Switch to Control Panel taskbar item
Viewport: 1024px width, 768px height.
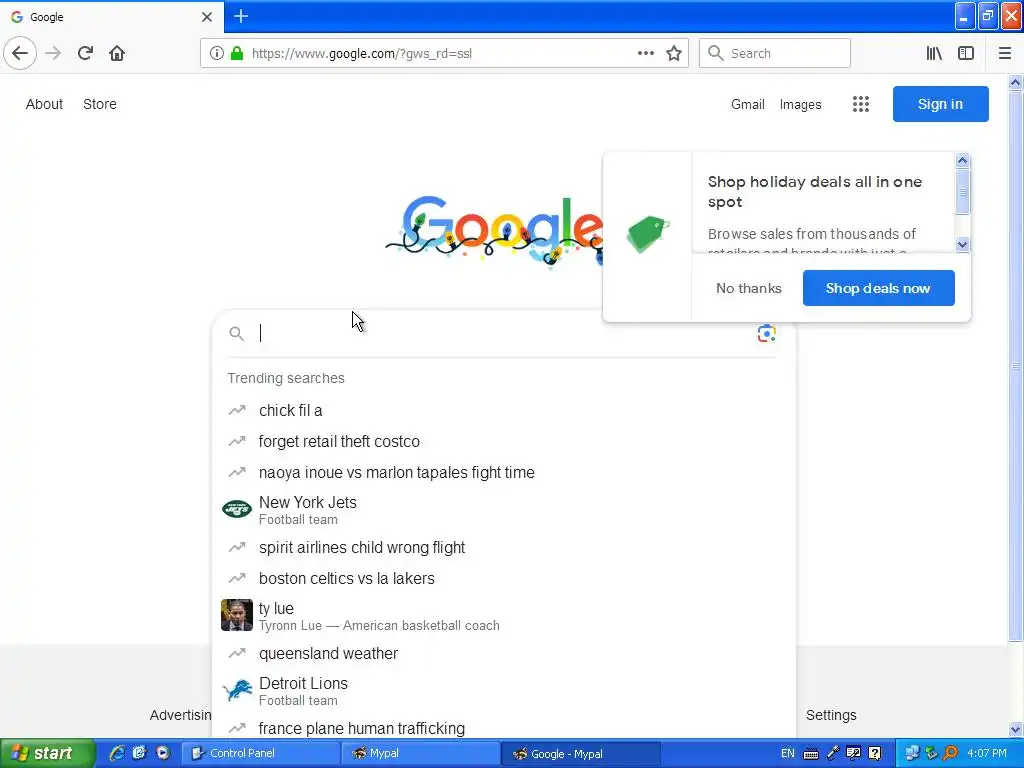tap(259, 753)
